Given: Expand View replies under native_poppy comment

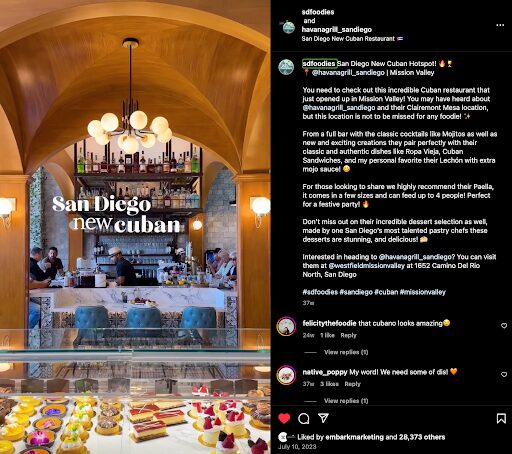Looking at the screenshot, I should point(346,401).
